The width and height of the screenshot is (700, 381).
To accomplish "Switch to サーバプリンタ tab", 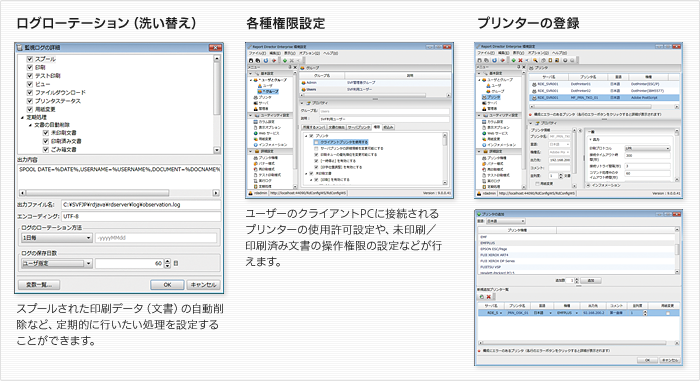I will (x=359, y=127).
